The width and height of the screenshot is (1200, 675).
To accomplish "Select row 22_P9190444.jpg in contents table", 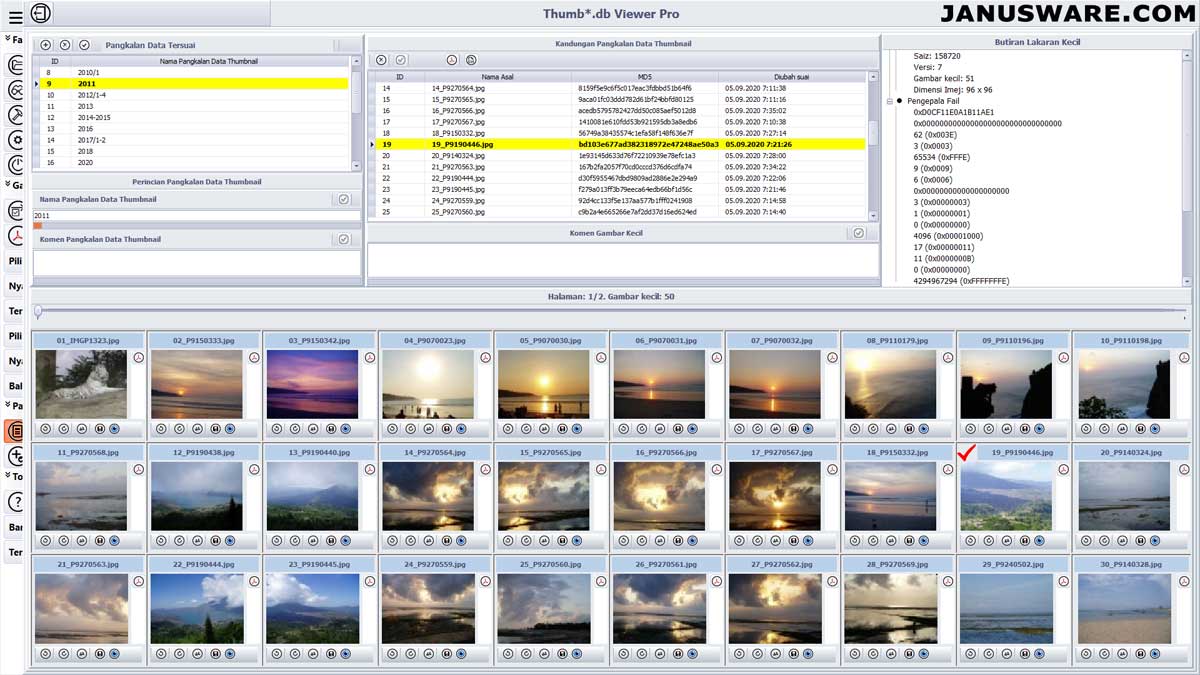I will 620,178.
